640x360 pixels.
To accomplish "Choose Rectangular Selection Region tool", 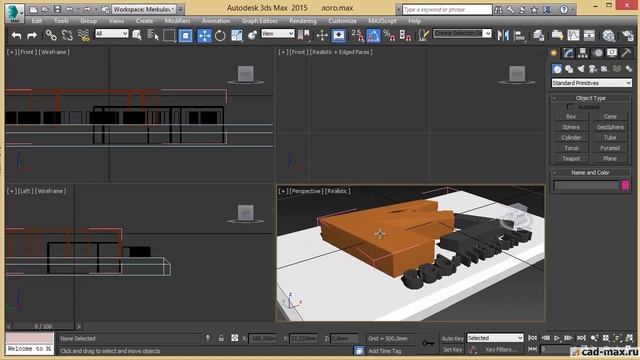I will 169,36.
